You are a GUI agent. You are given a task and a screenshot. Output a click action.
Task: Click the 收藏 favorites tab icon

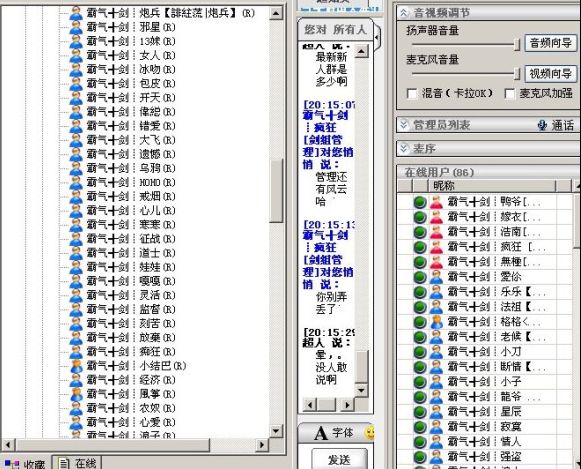12,464
